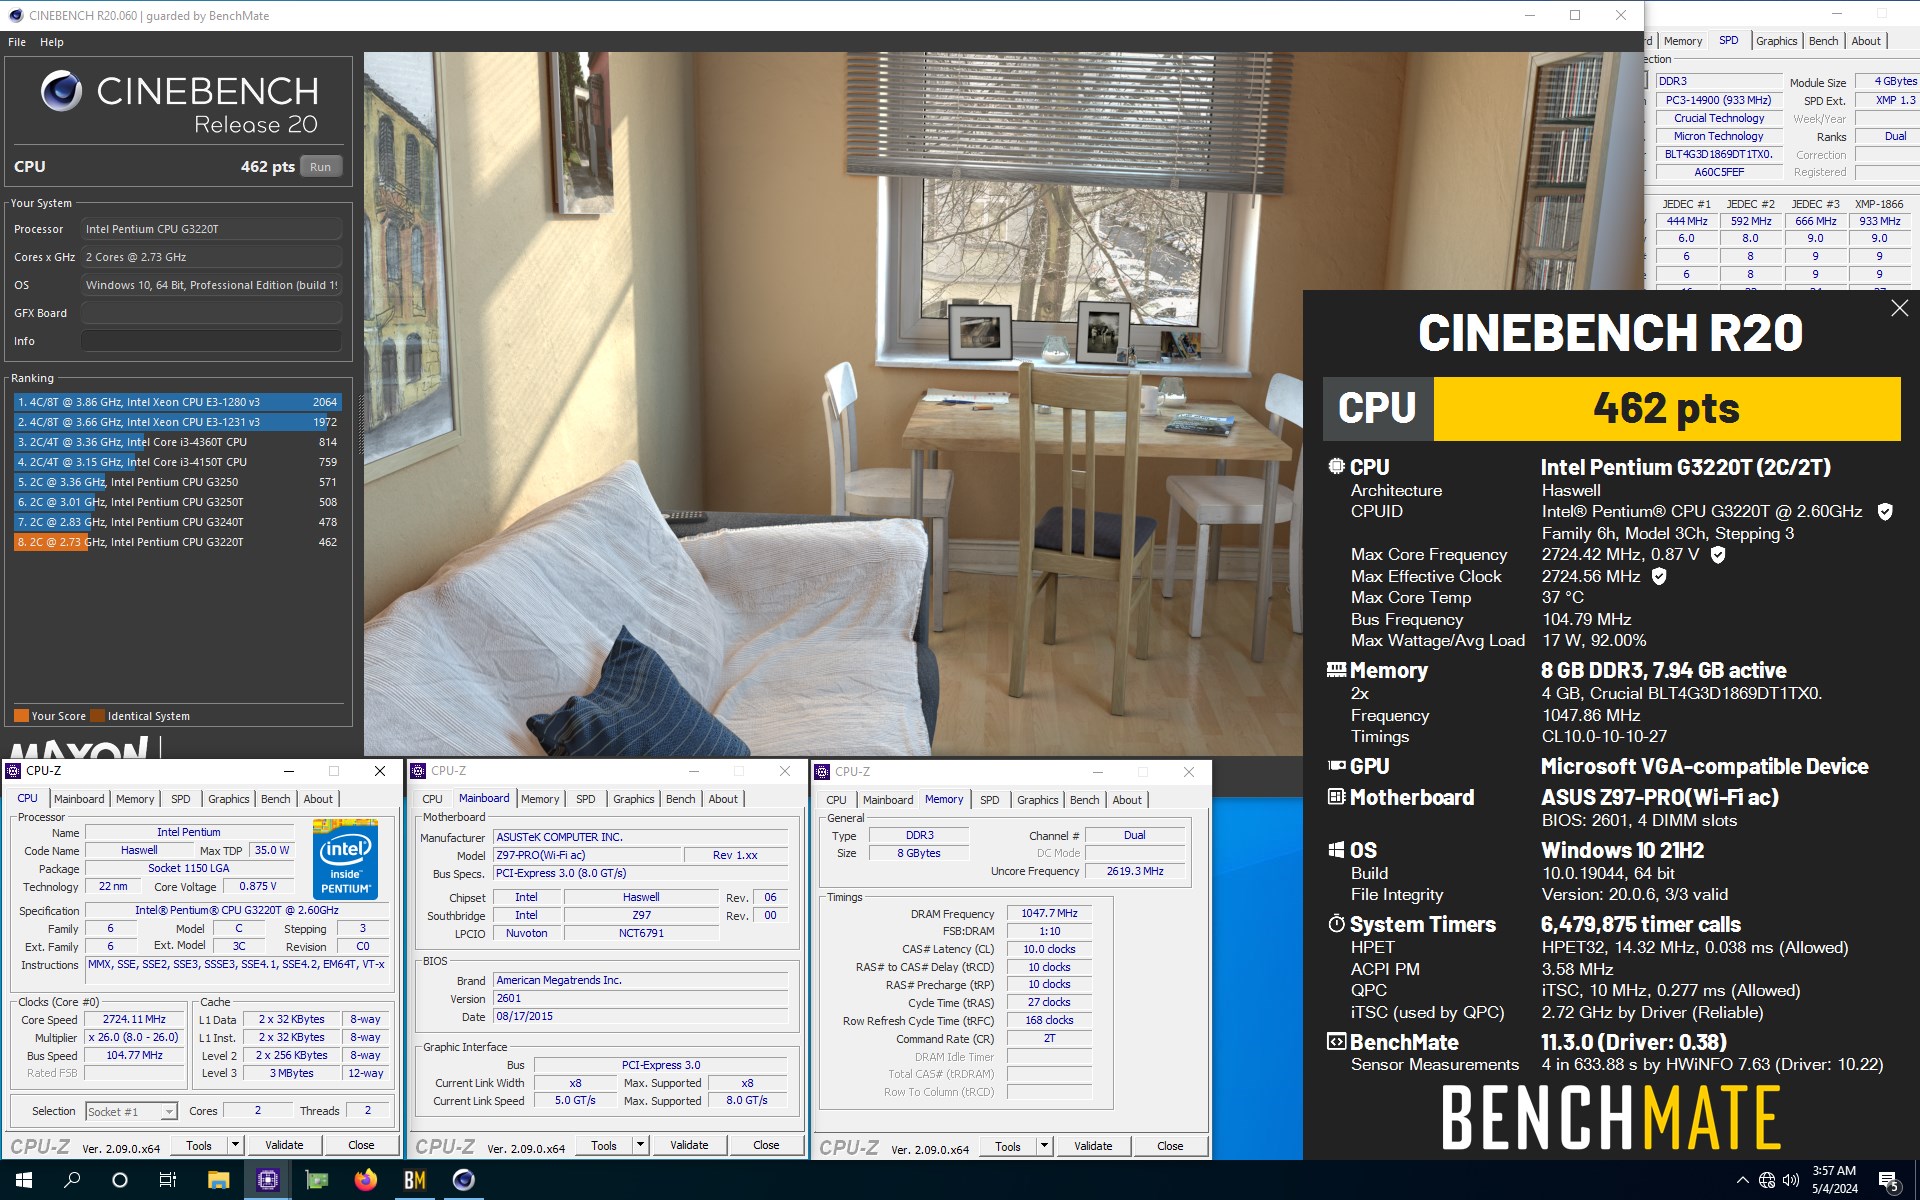Click Close button in the Memory CPU-Z window
The image size is (1920, 1200).
tap(1170, 1146)
